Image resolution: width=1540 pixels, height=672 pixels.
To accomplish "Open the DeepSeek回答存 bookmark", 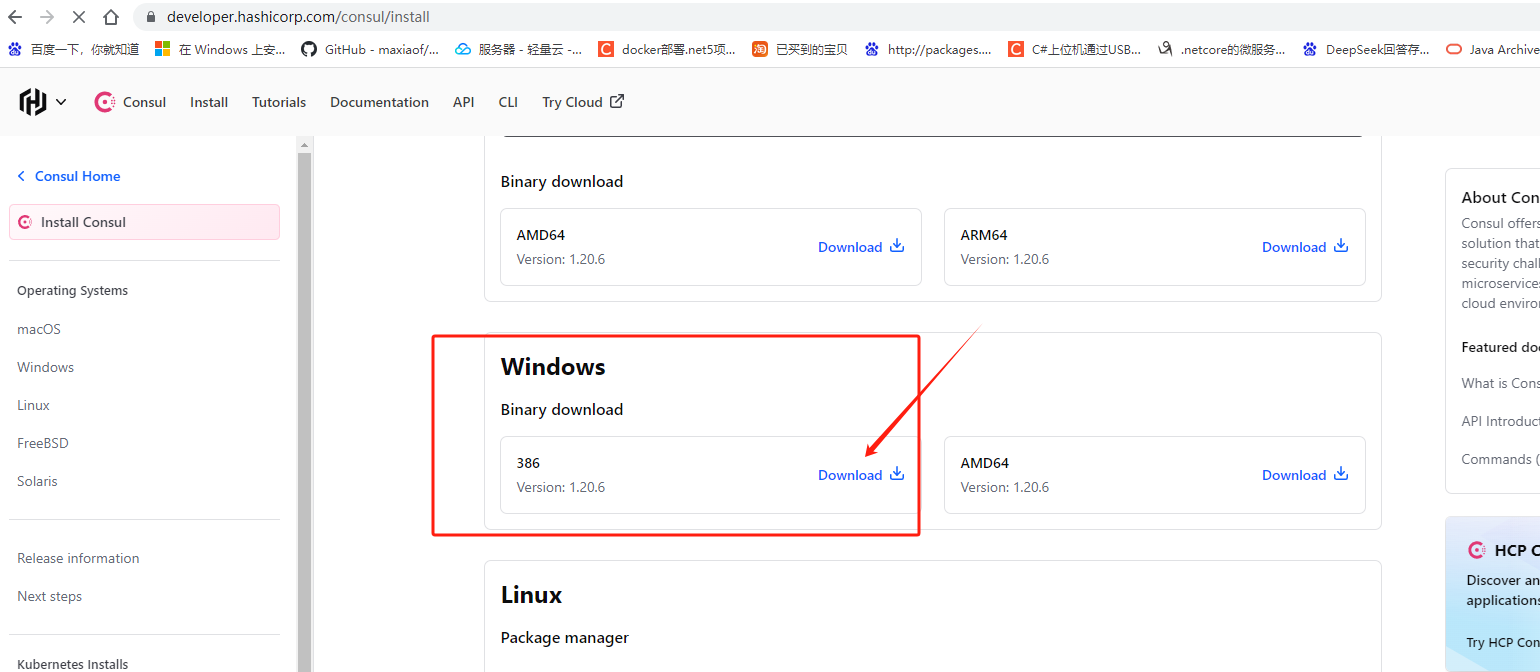I will pos(1367,49).
